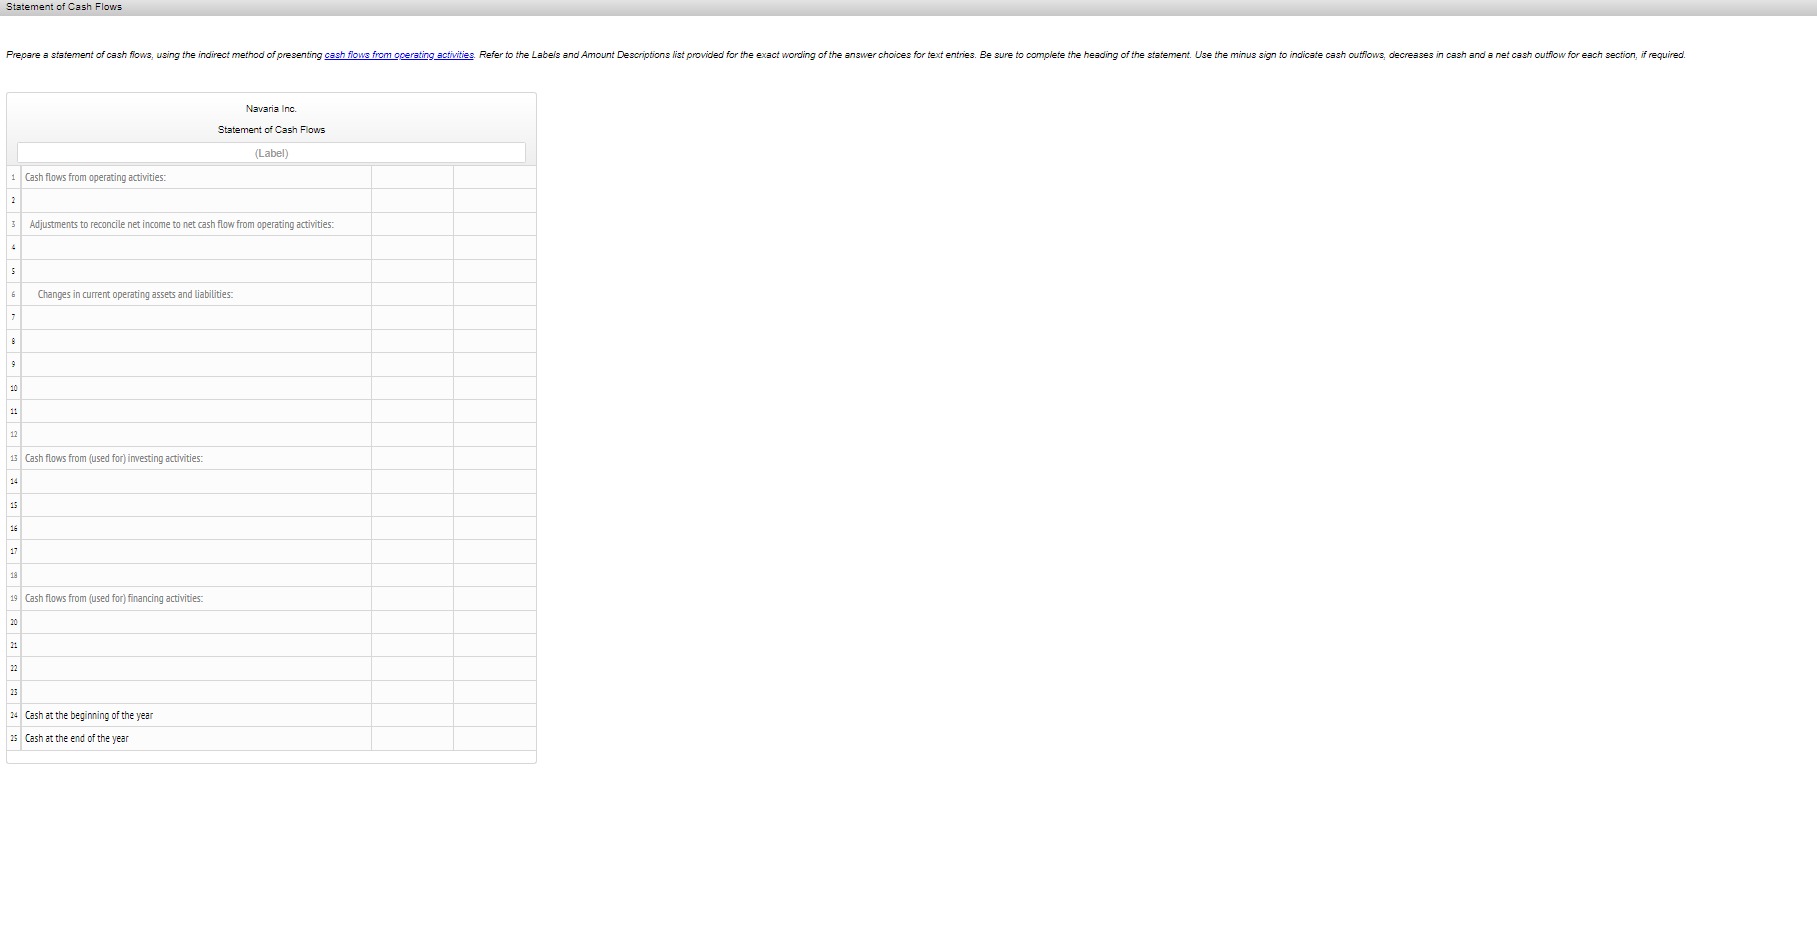Viewport: 1817px width, 941px height.
Task: Click the 'Cash flows from operating activities:' row label
Action: (95, 178)
